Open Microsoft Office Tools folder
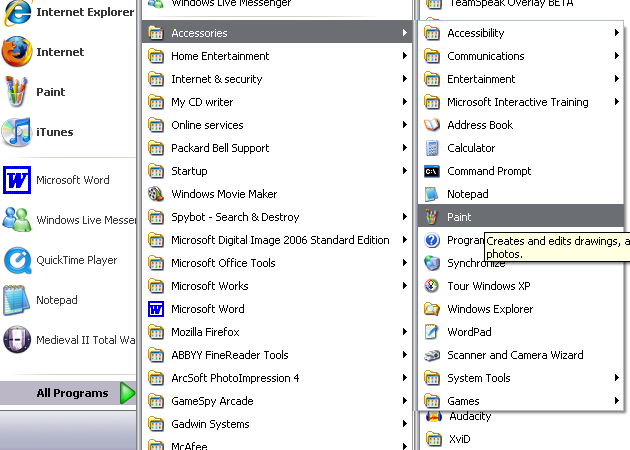The height and width of the screenshot is (450, 630). tap(277, 263)
